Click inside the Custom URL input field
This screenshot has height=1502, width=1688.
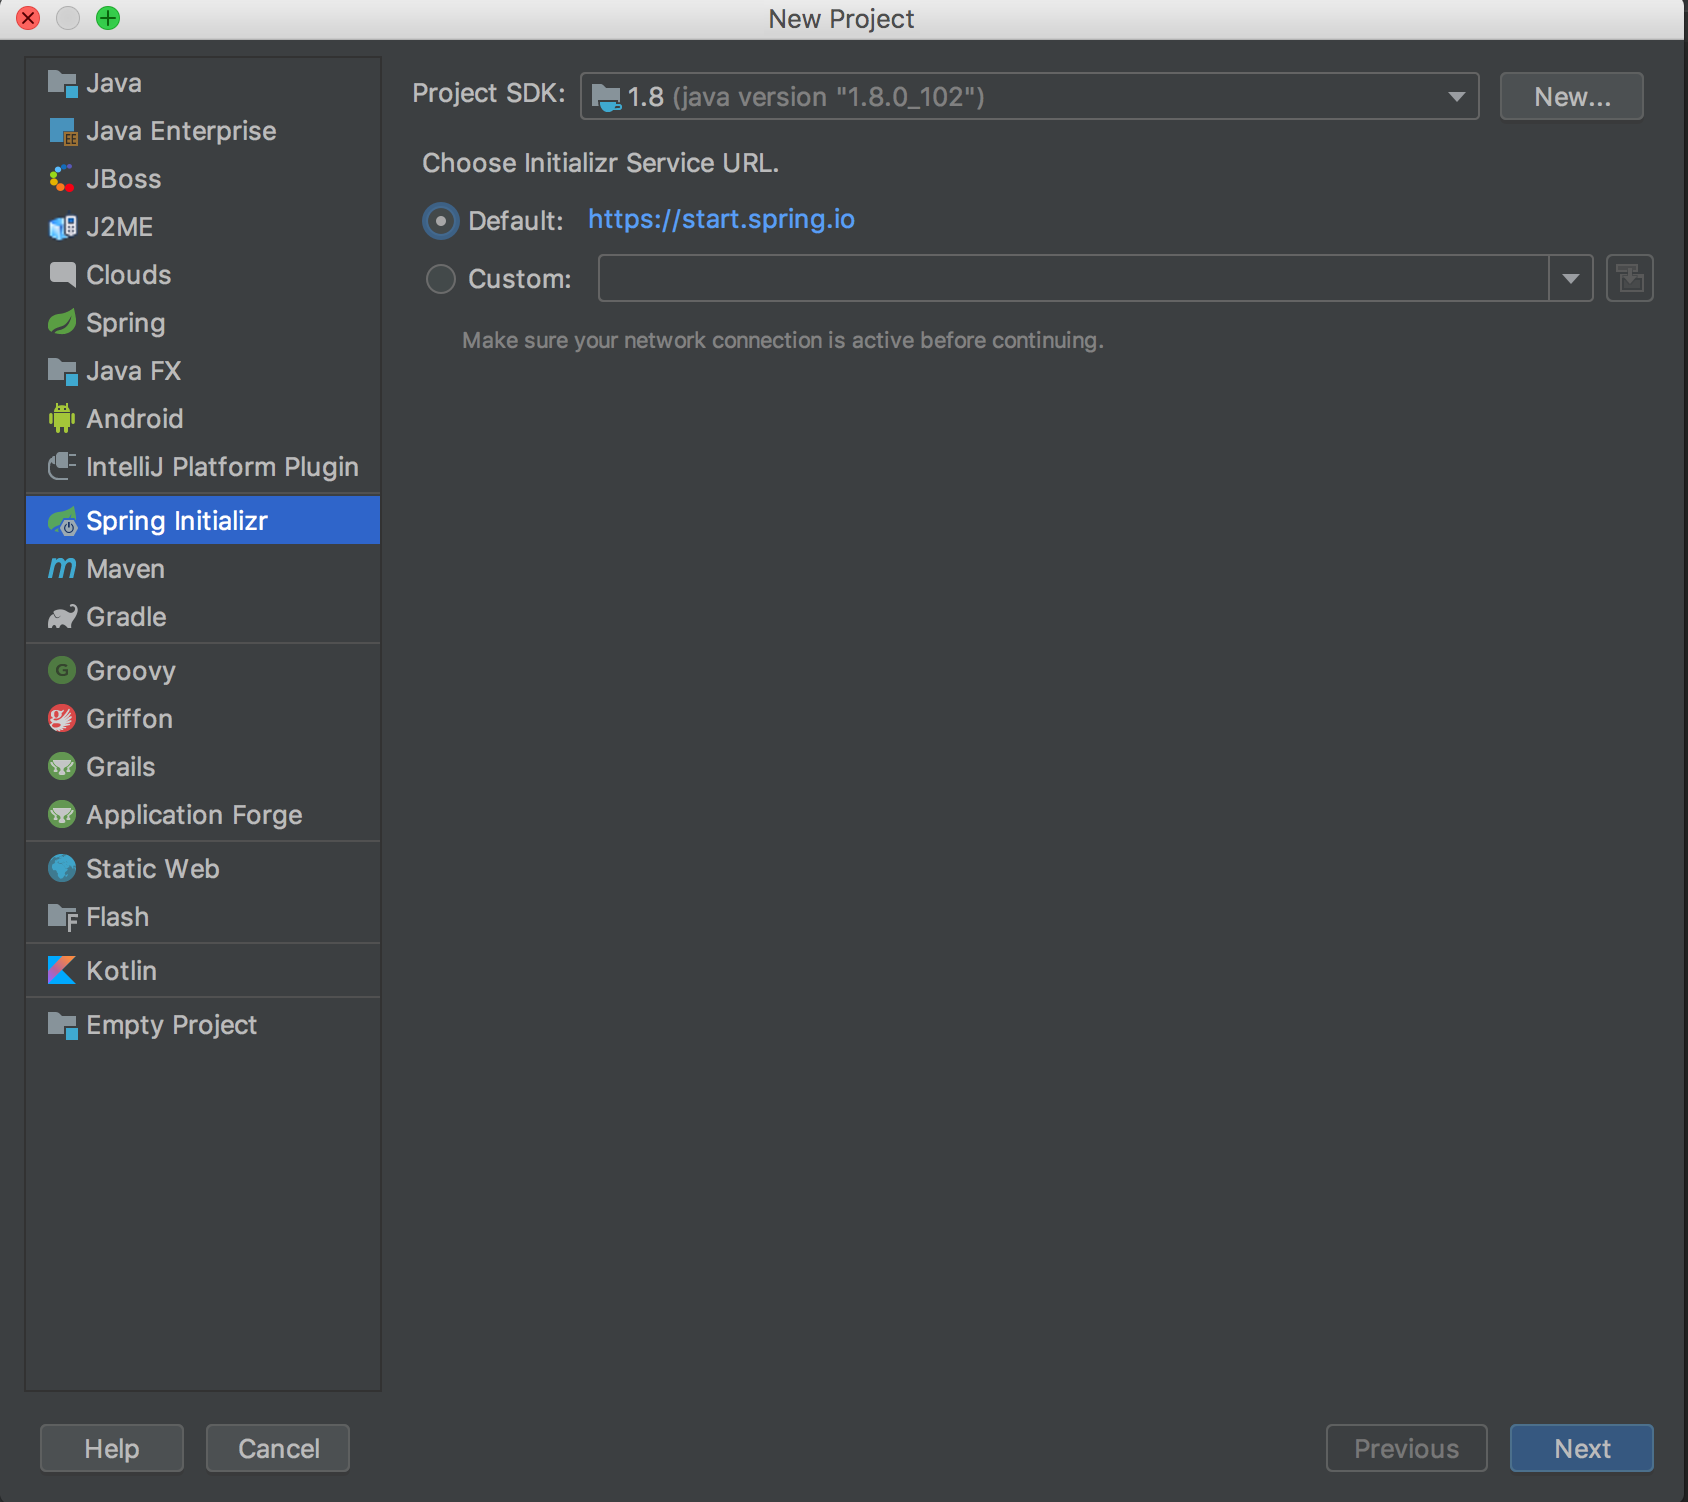1073,278
